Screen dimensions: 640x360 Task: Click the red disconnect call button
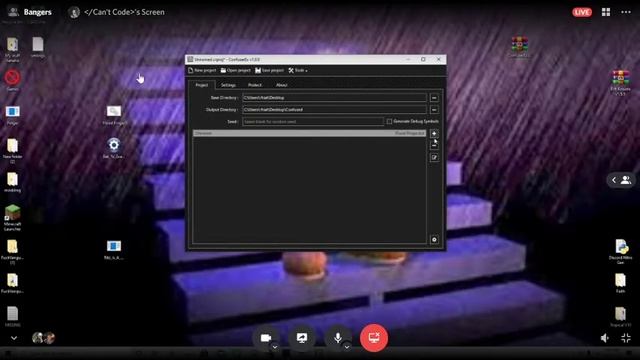[374, 338]
